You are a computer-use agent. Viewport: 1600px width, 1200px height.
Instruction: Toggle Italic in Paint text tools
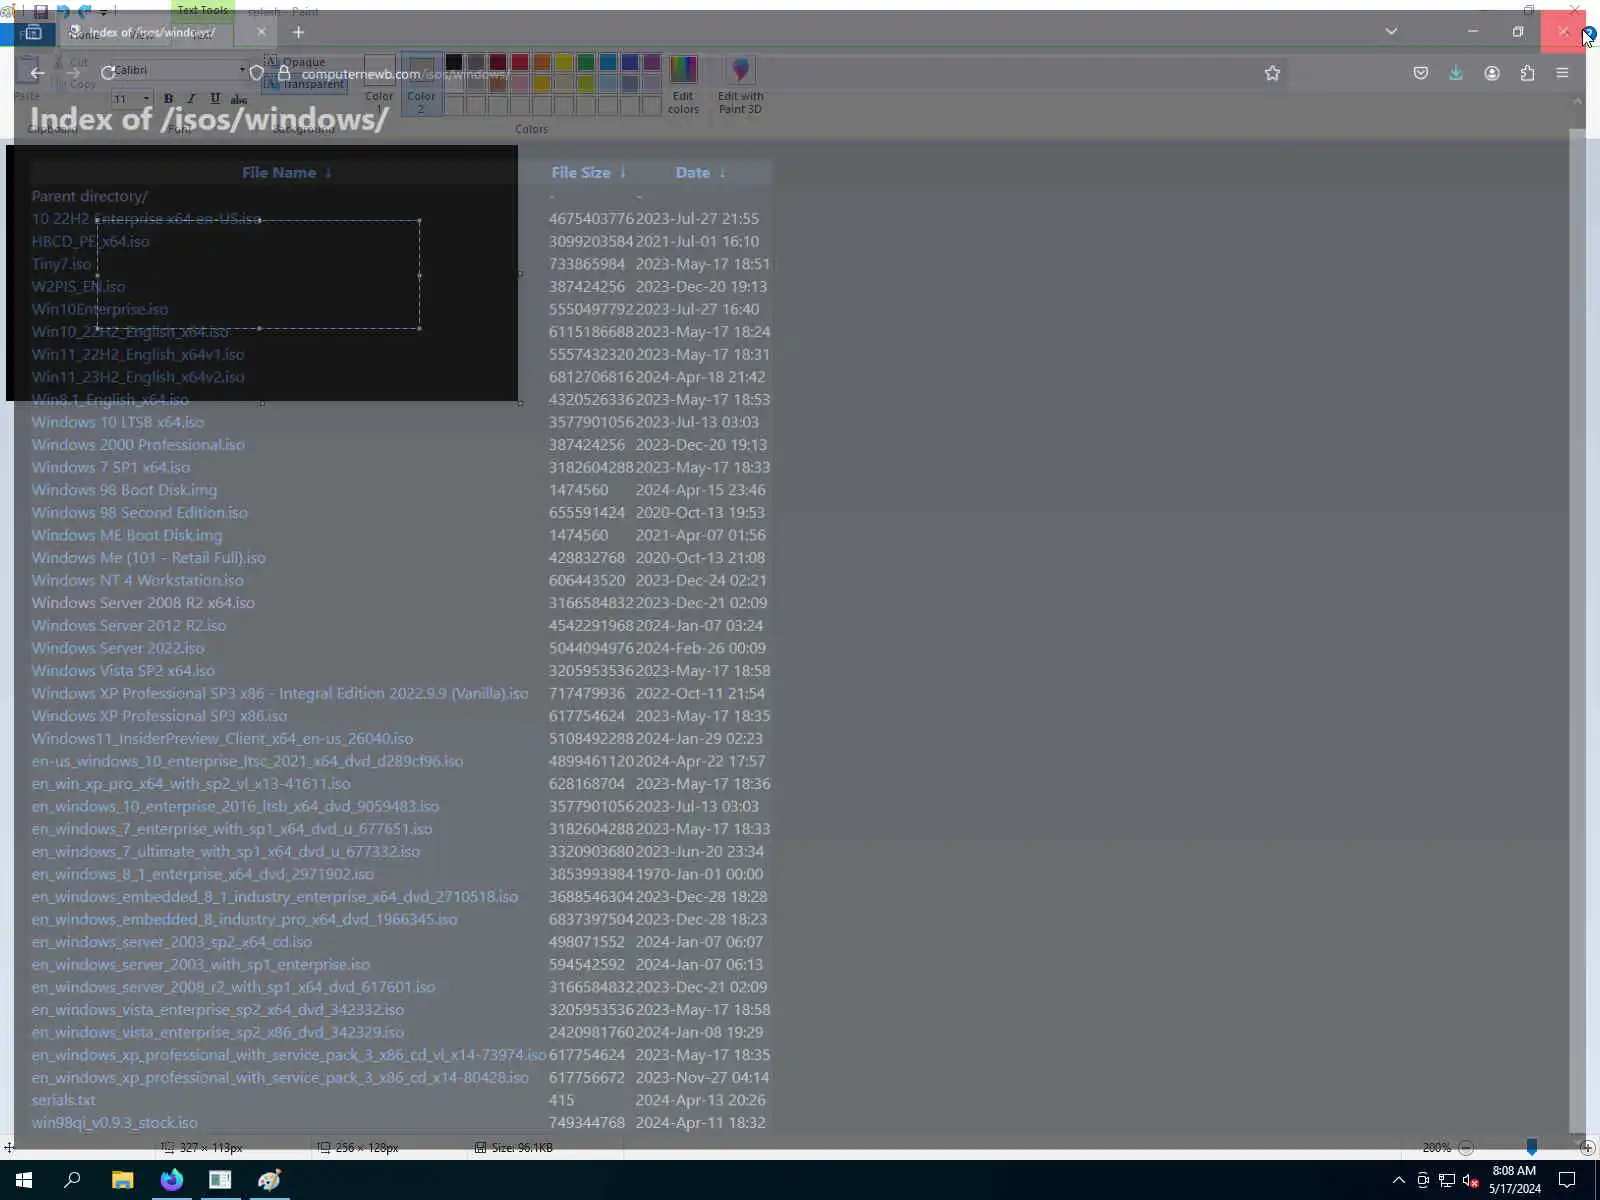pyautogui.click(x=192, y=98)
